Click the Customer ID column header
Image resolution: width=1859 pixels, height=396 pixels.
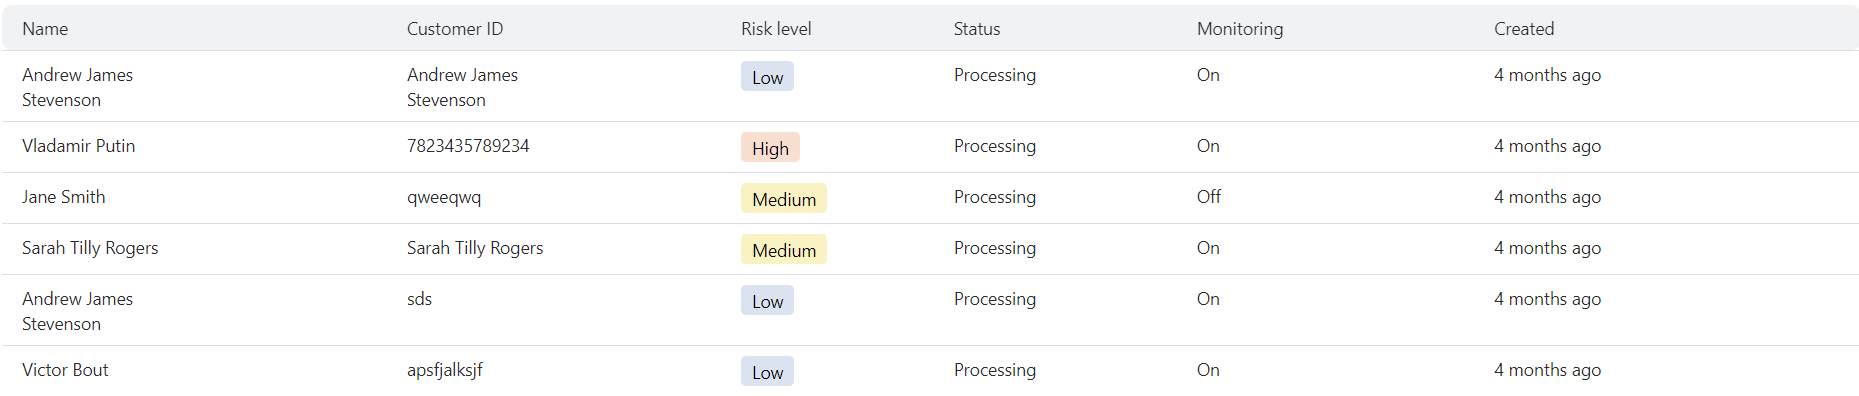point(455,29)
